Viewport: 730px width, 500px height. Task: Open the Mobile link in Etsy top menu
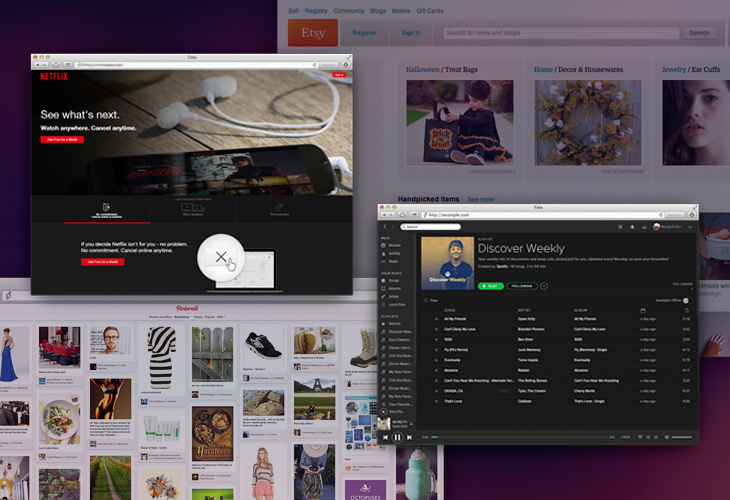[x=401, y=11]
